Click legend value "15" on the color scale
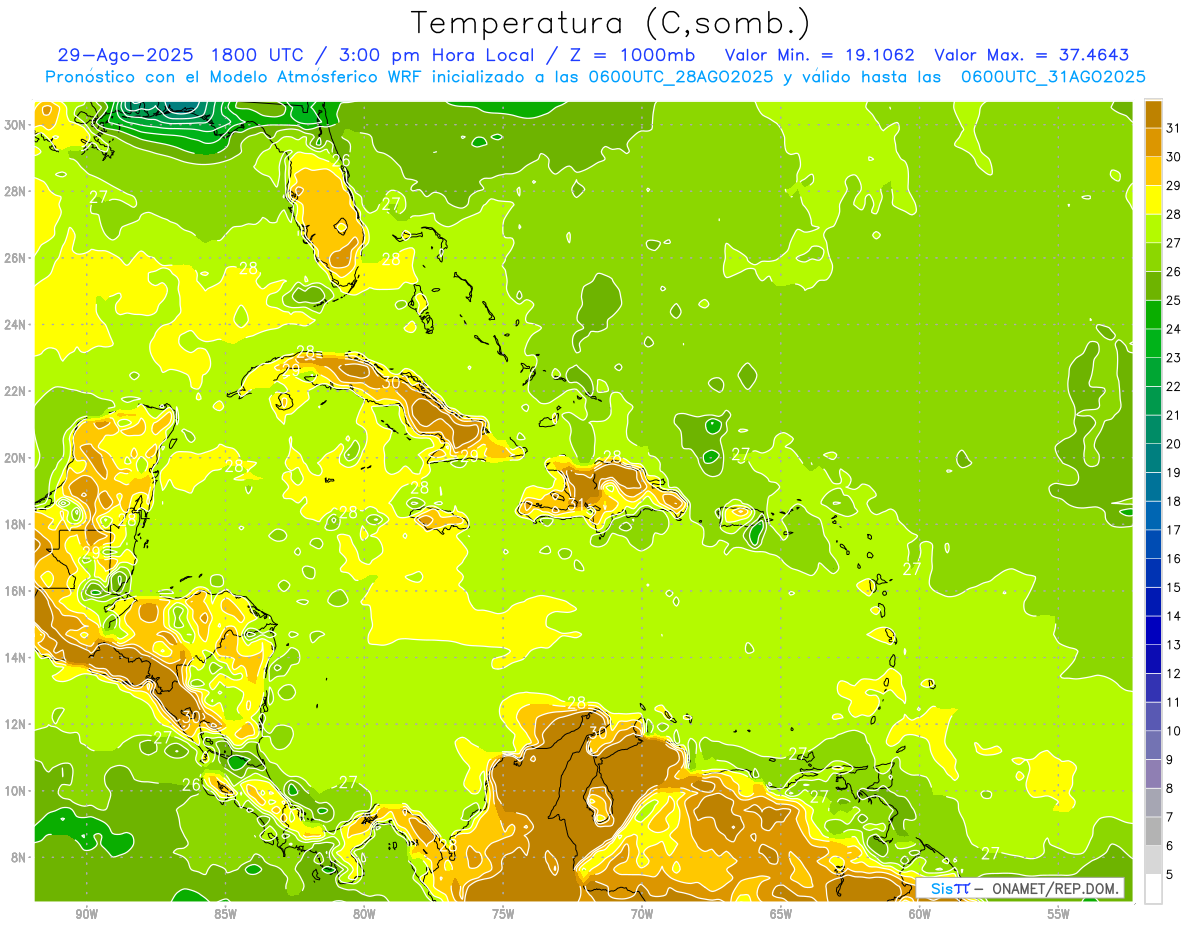 coord(1174,588)
